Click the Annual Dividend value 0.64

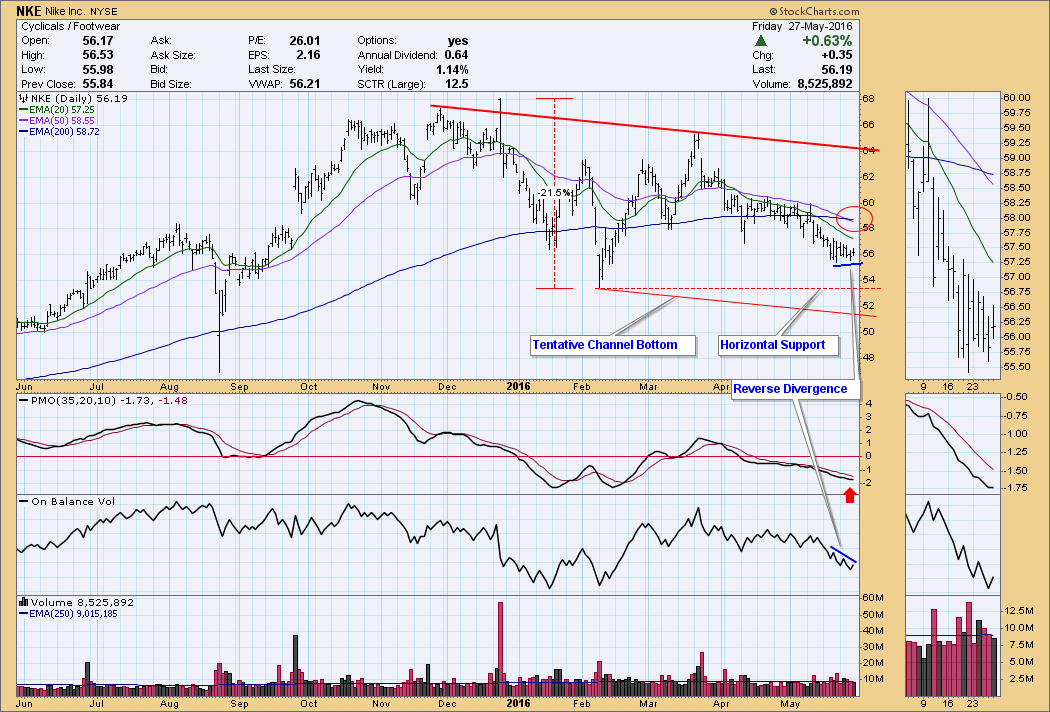point(457,55)
